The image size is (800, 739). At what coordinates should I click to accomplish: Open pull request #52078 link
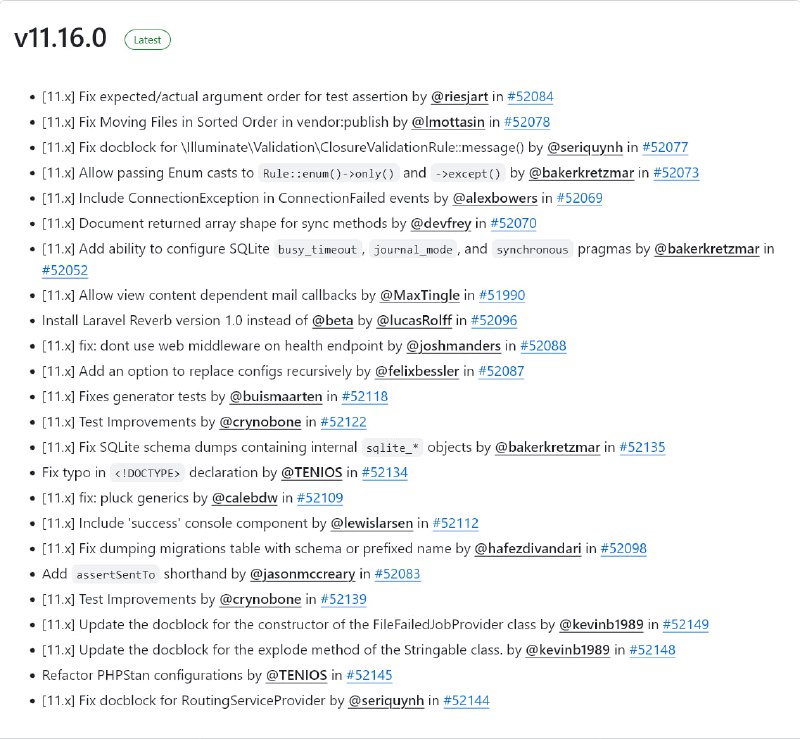coord(527,122)
